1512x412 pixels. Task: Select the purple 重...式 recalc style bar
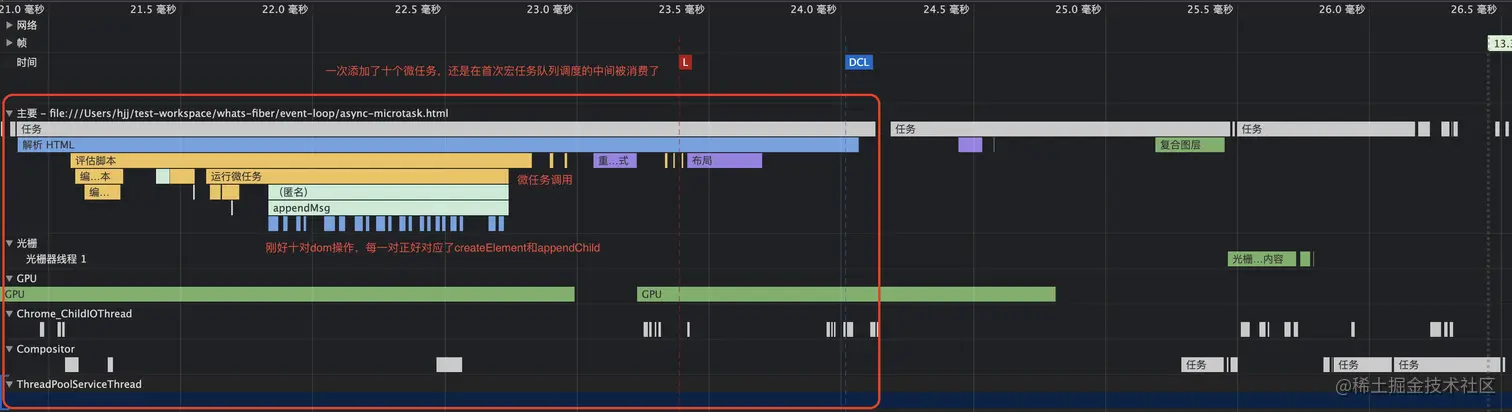[x=615, y=160]
